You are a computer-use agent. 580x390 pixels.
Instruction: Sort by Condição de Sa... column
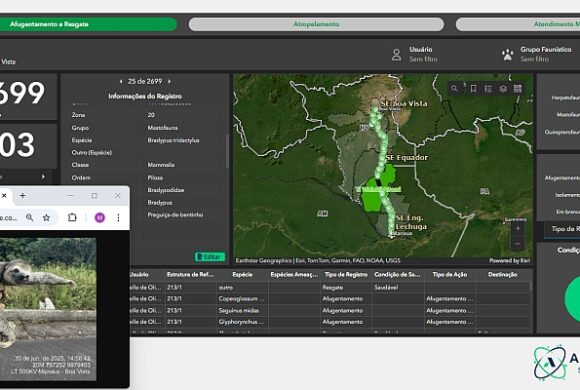[397, 275]
